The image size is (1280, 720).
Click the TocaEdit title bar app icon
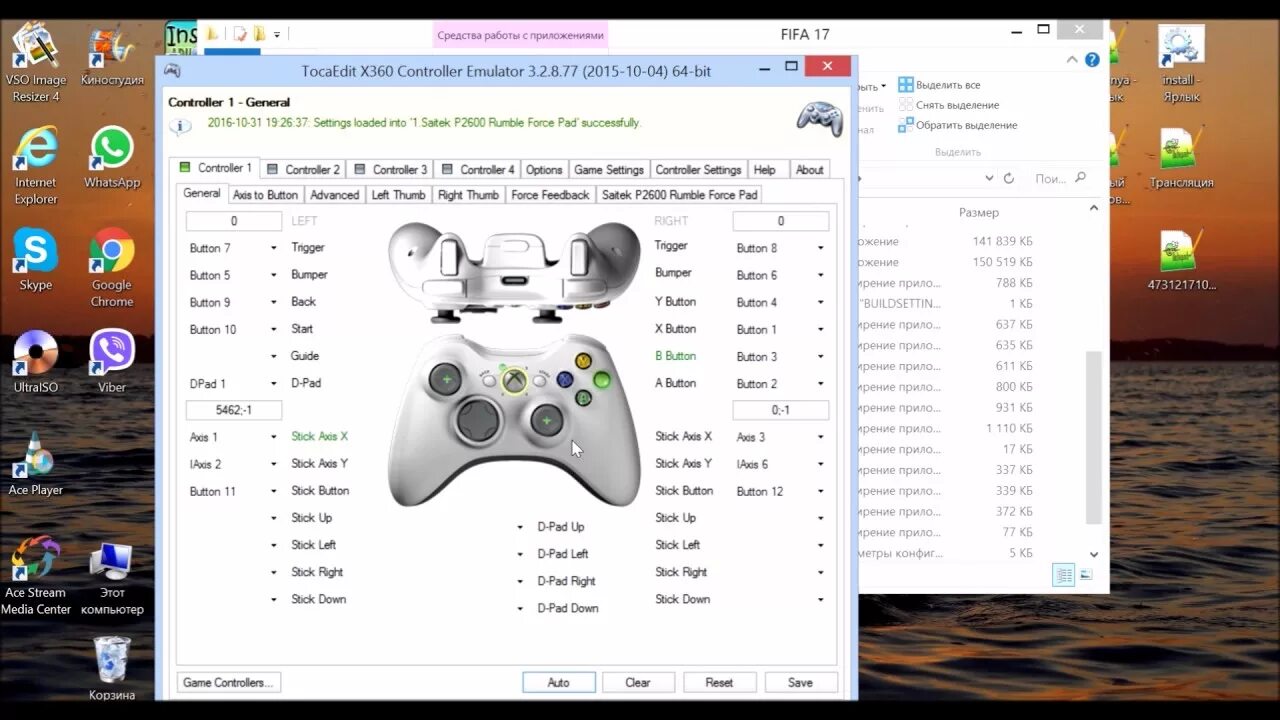tap(172, 70)
